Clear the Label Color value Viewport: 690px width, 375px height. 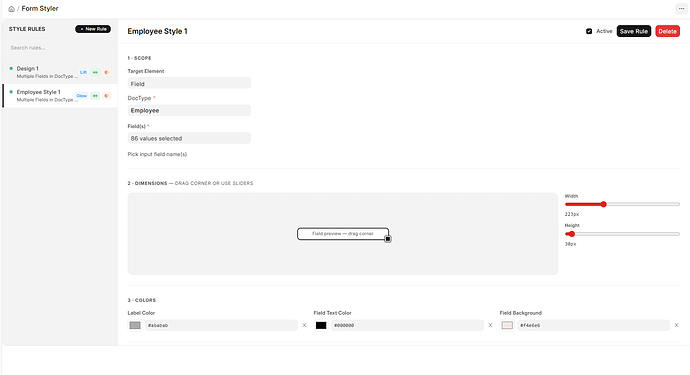coord(304,325)
